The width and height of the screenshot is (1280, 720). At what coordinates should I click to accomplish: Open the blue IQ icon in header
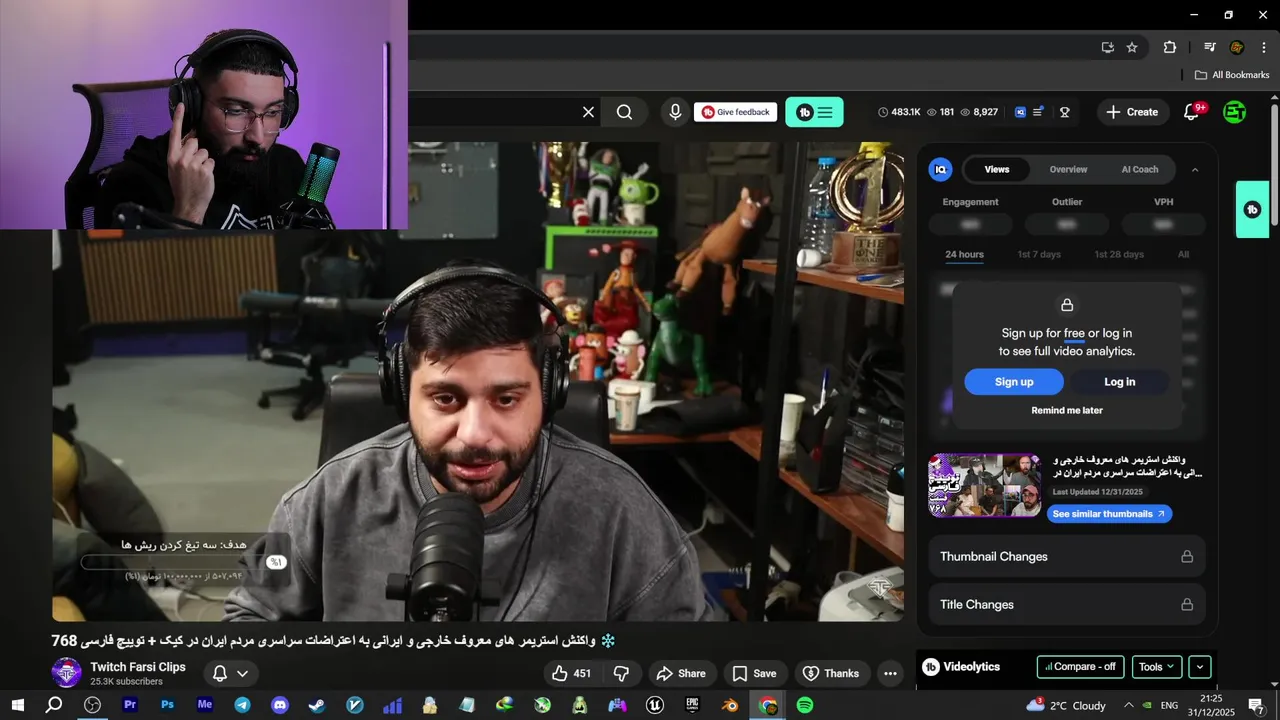pos(1020,112)
